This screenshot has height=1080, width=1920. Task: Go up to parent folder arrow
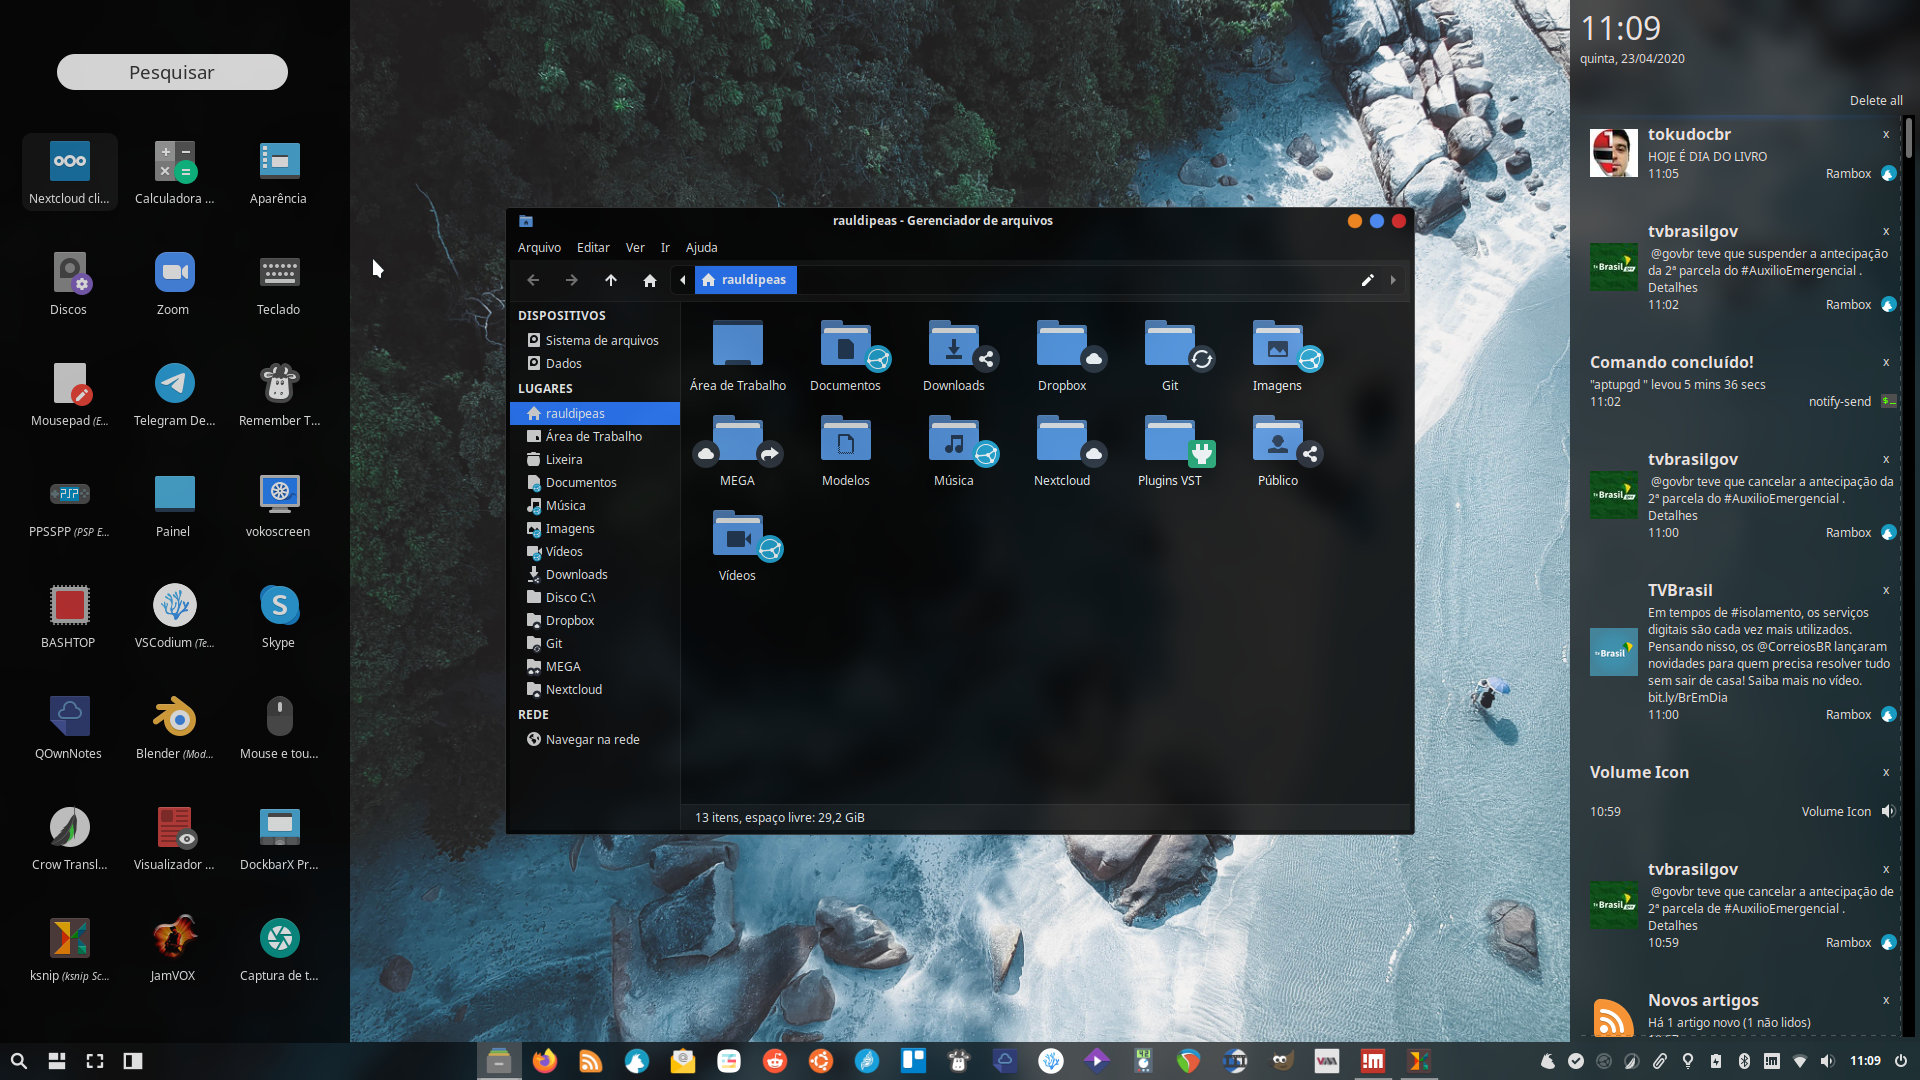(610, 280)
